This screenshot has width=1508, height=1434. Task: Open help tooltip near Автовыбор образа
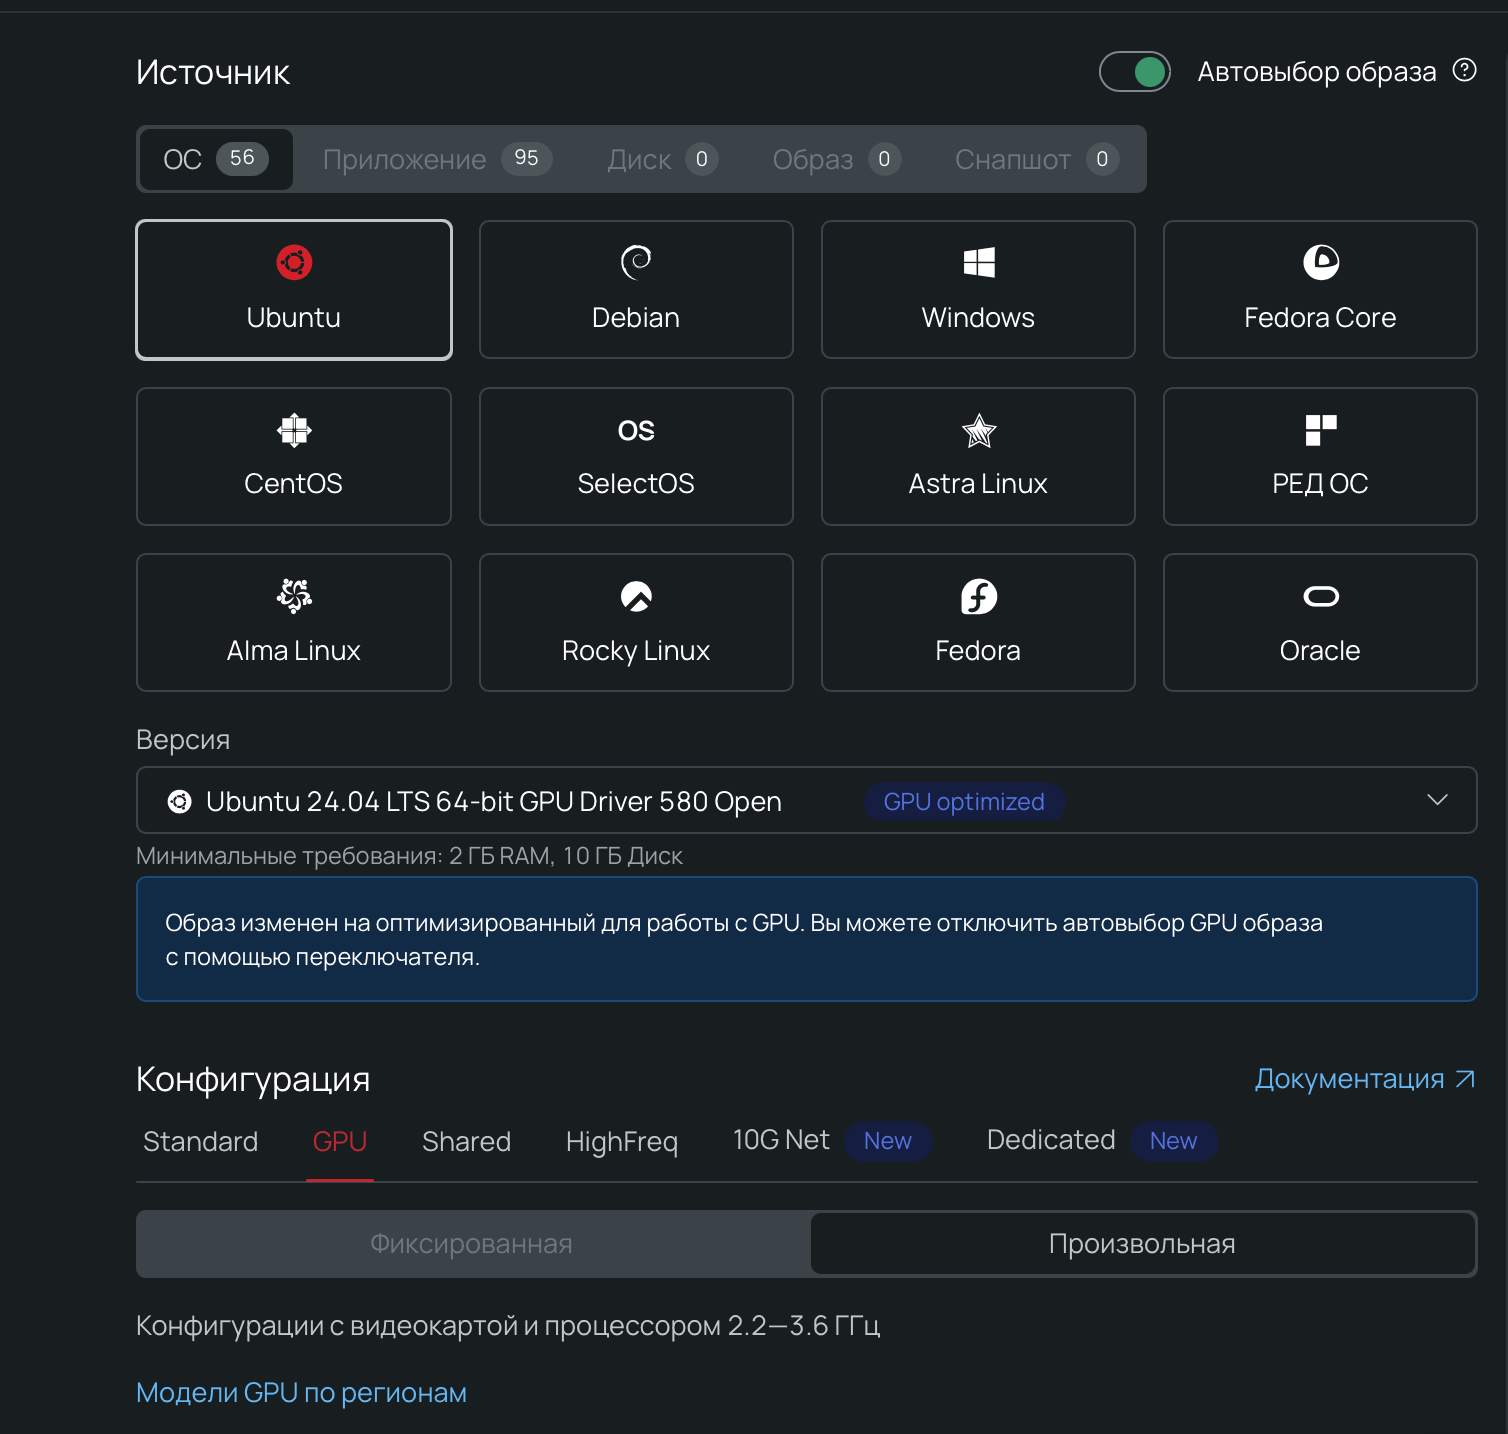[x=1464, y=70]
